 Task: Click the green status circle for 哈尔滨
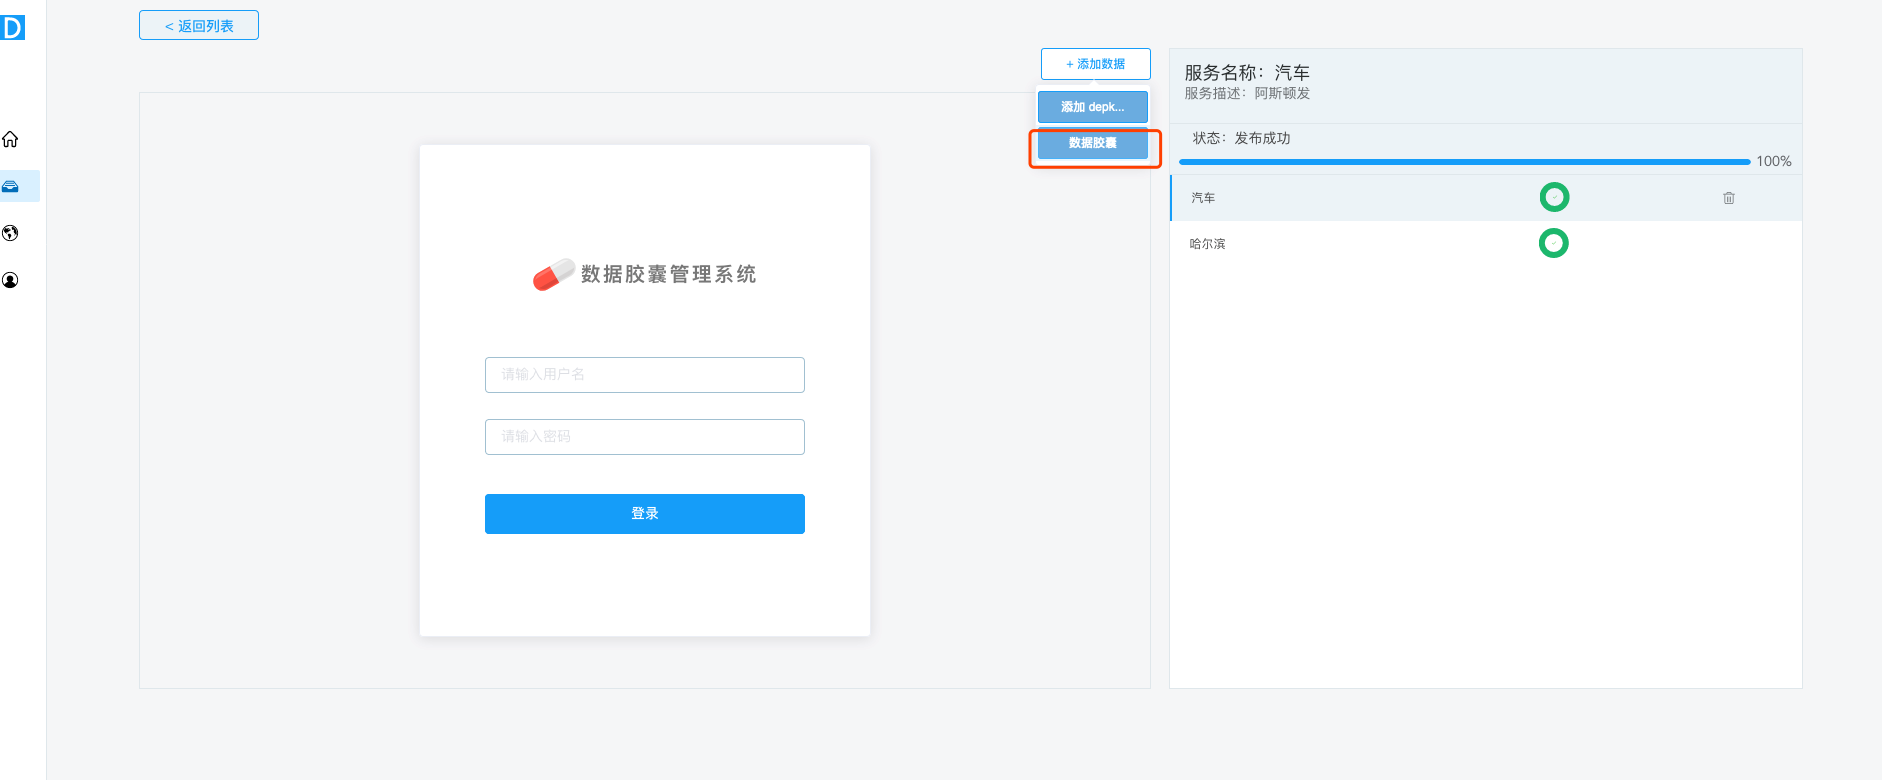(x=1553, y=243)
